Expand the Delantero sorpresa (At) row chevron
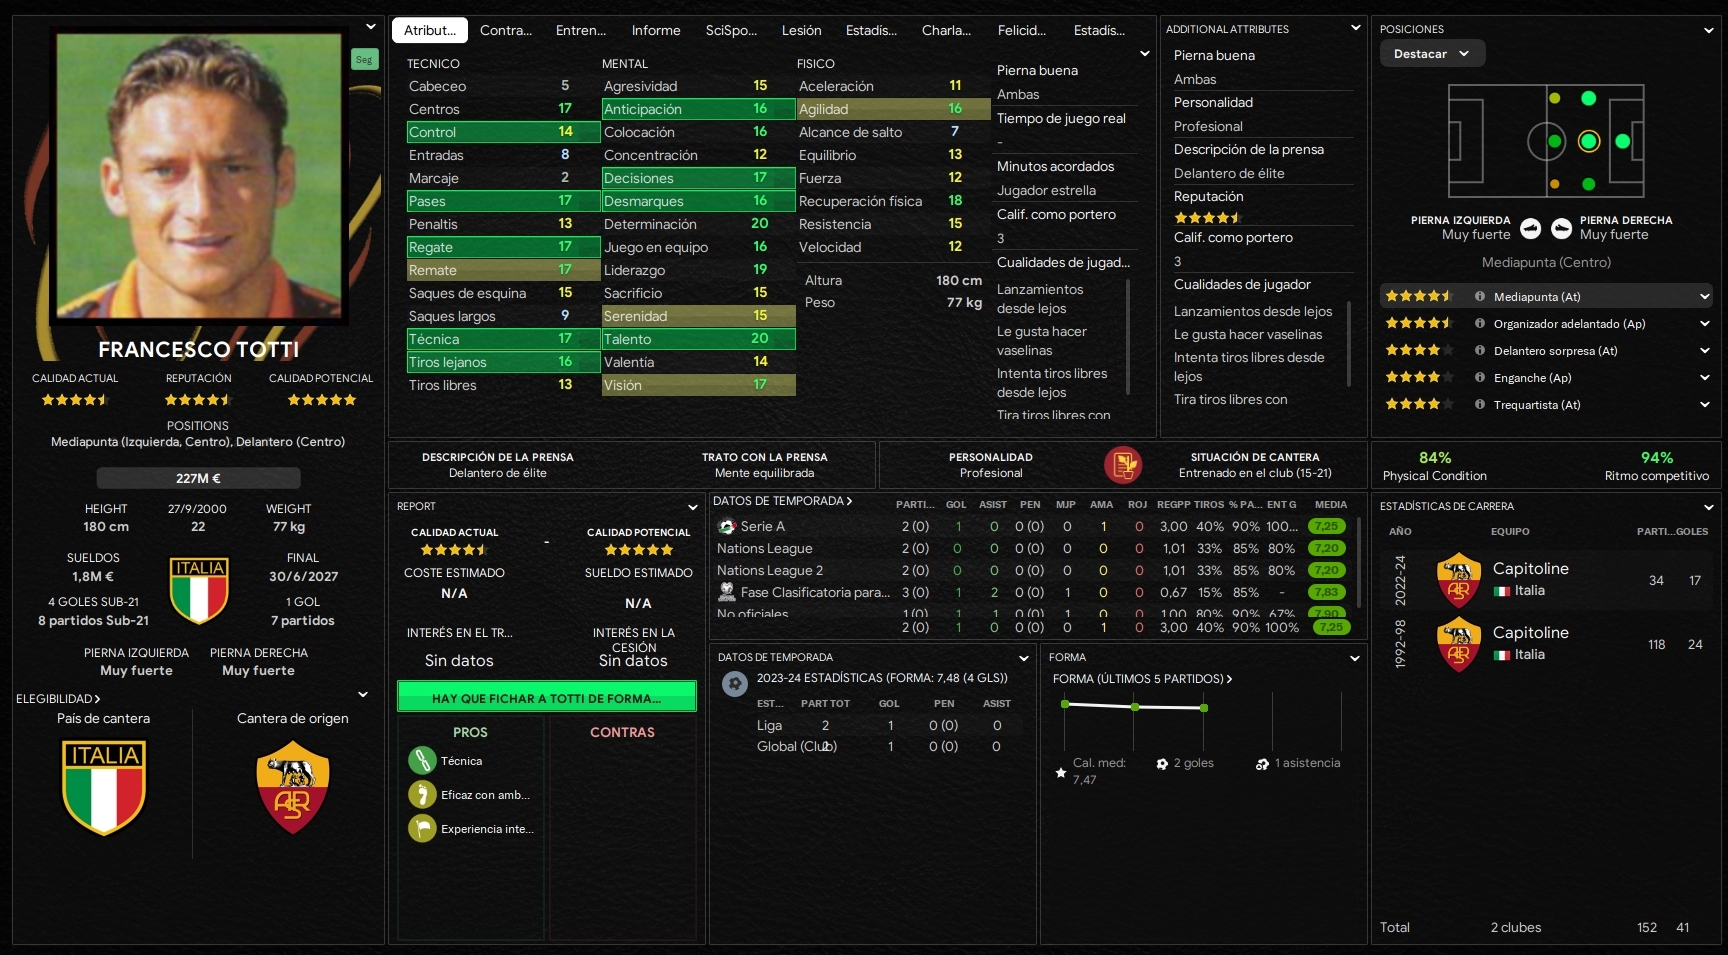 coord(1705,351)
